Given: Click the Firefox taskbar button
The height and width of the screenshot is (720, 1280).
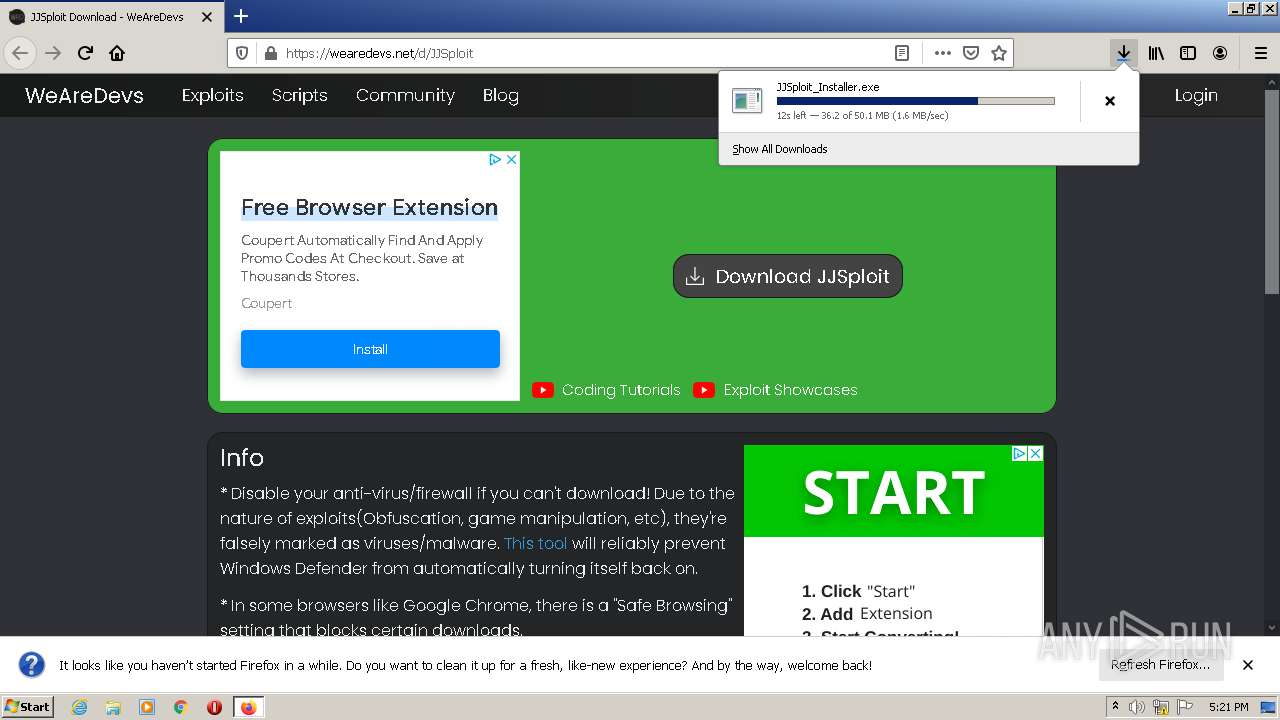Looking at the screenshot, I should (248, 707).
